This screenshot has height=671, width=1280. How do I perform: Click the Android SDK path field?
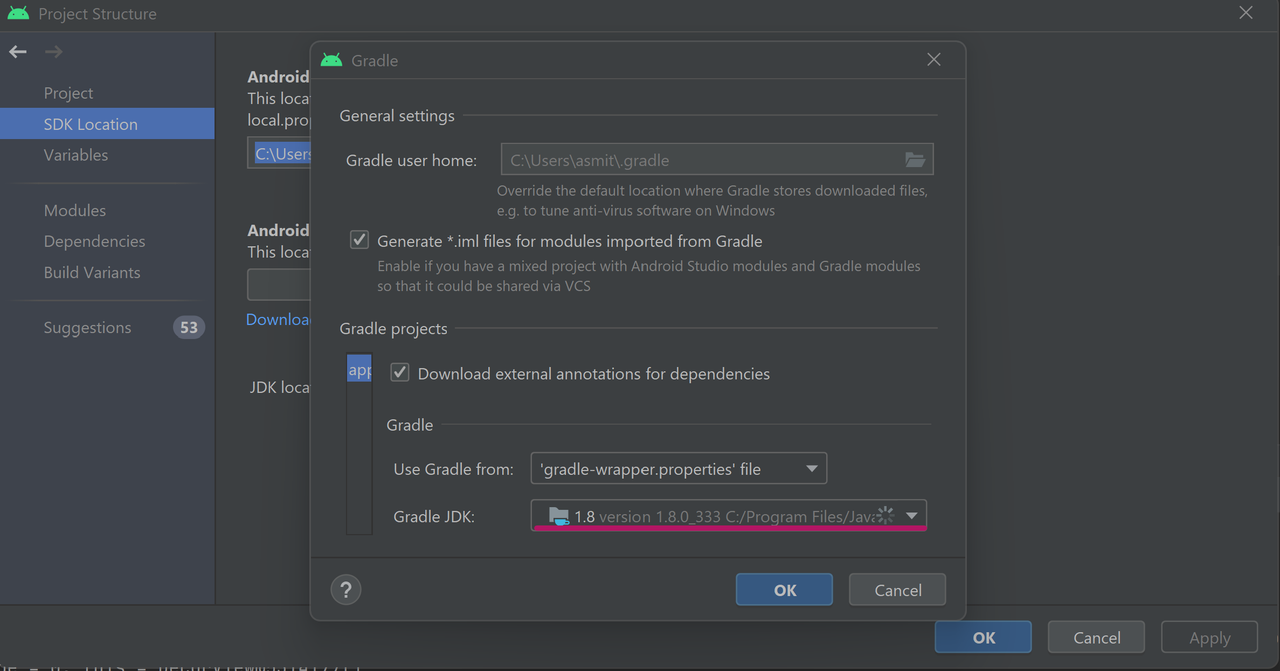[x=279, y=153]
